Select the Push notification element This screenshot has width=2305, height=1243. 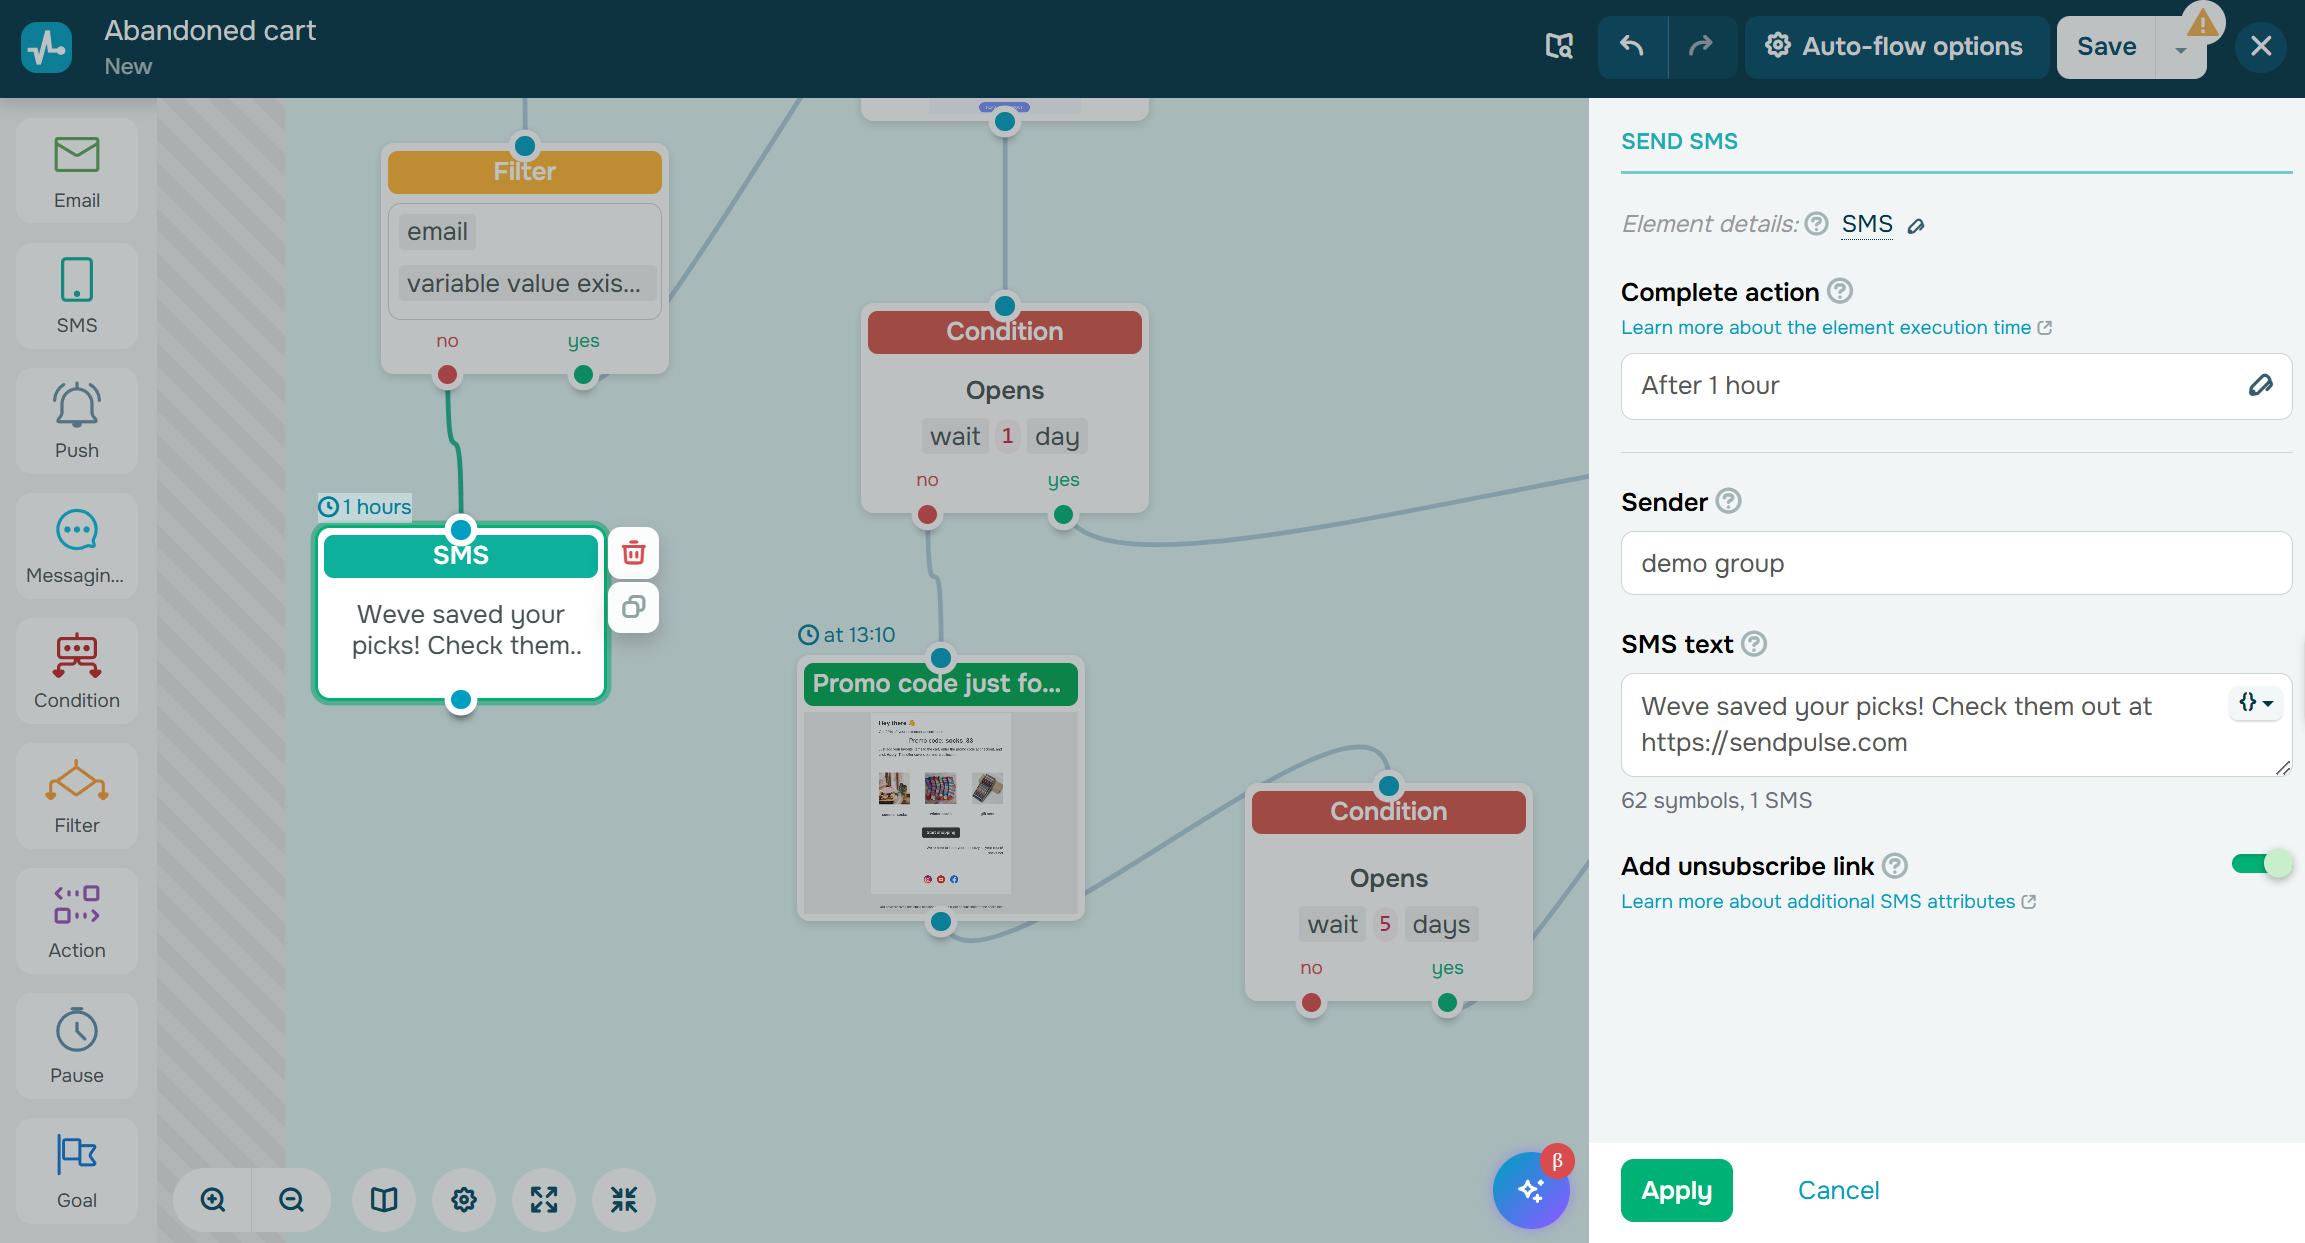click(x=77, y=421)
